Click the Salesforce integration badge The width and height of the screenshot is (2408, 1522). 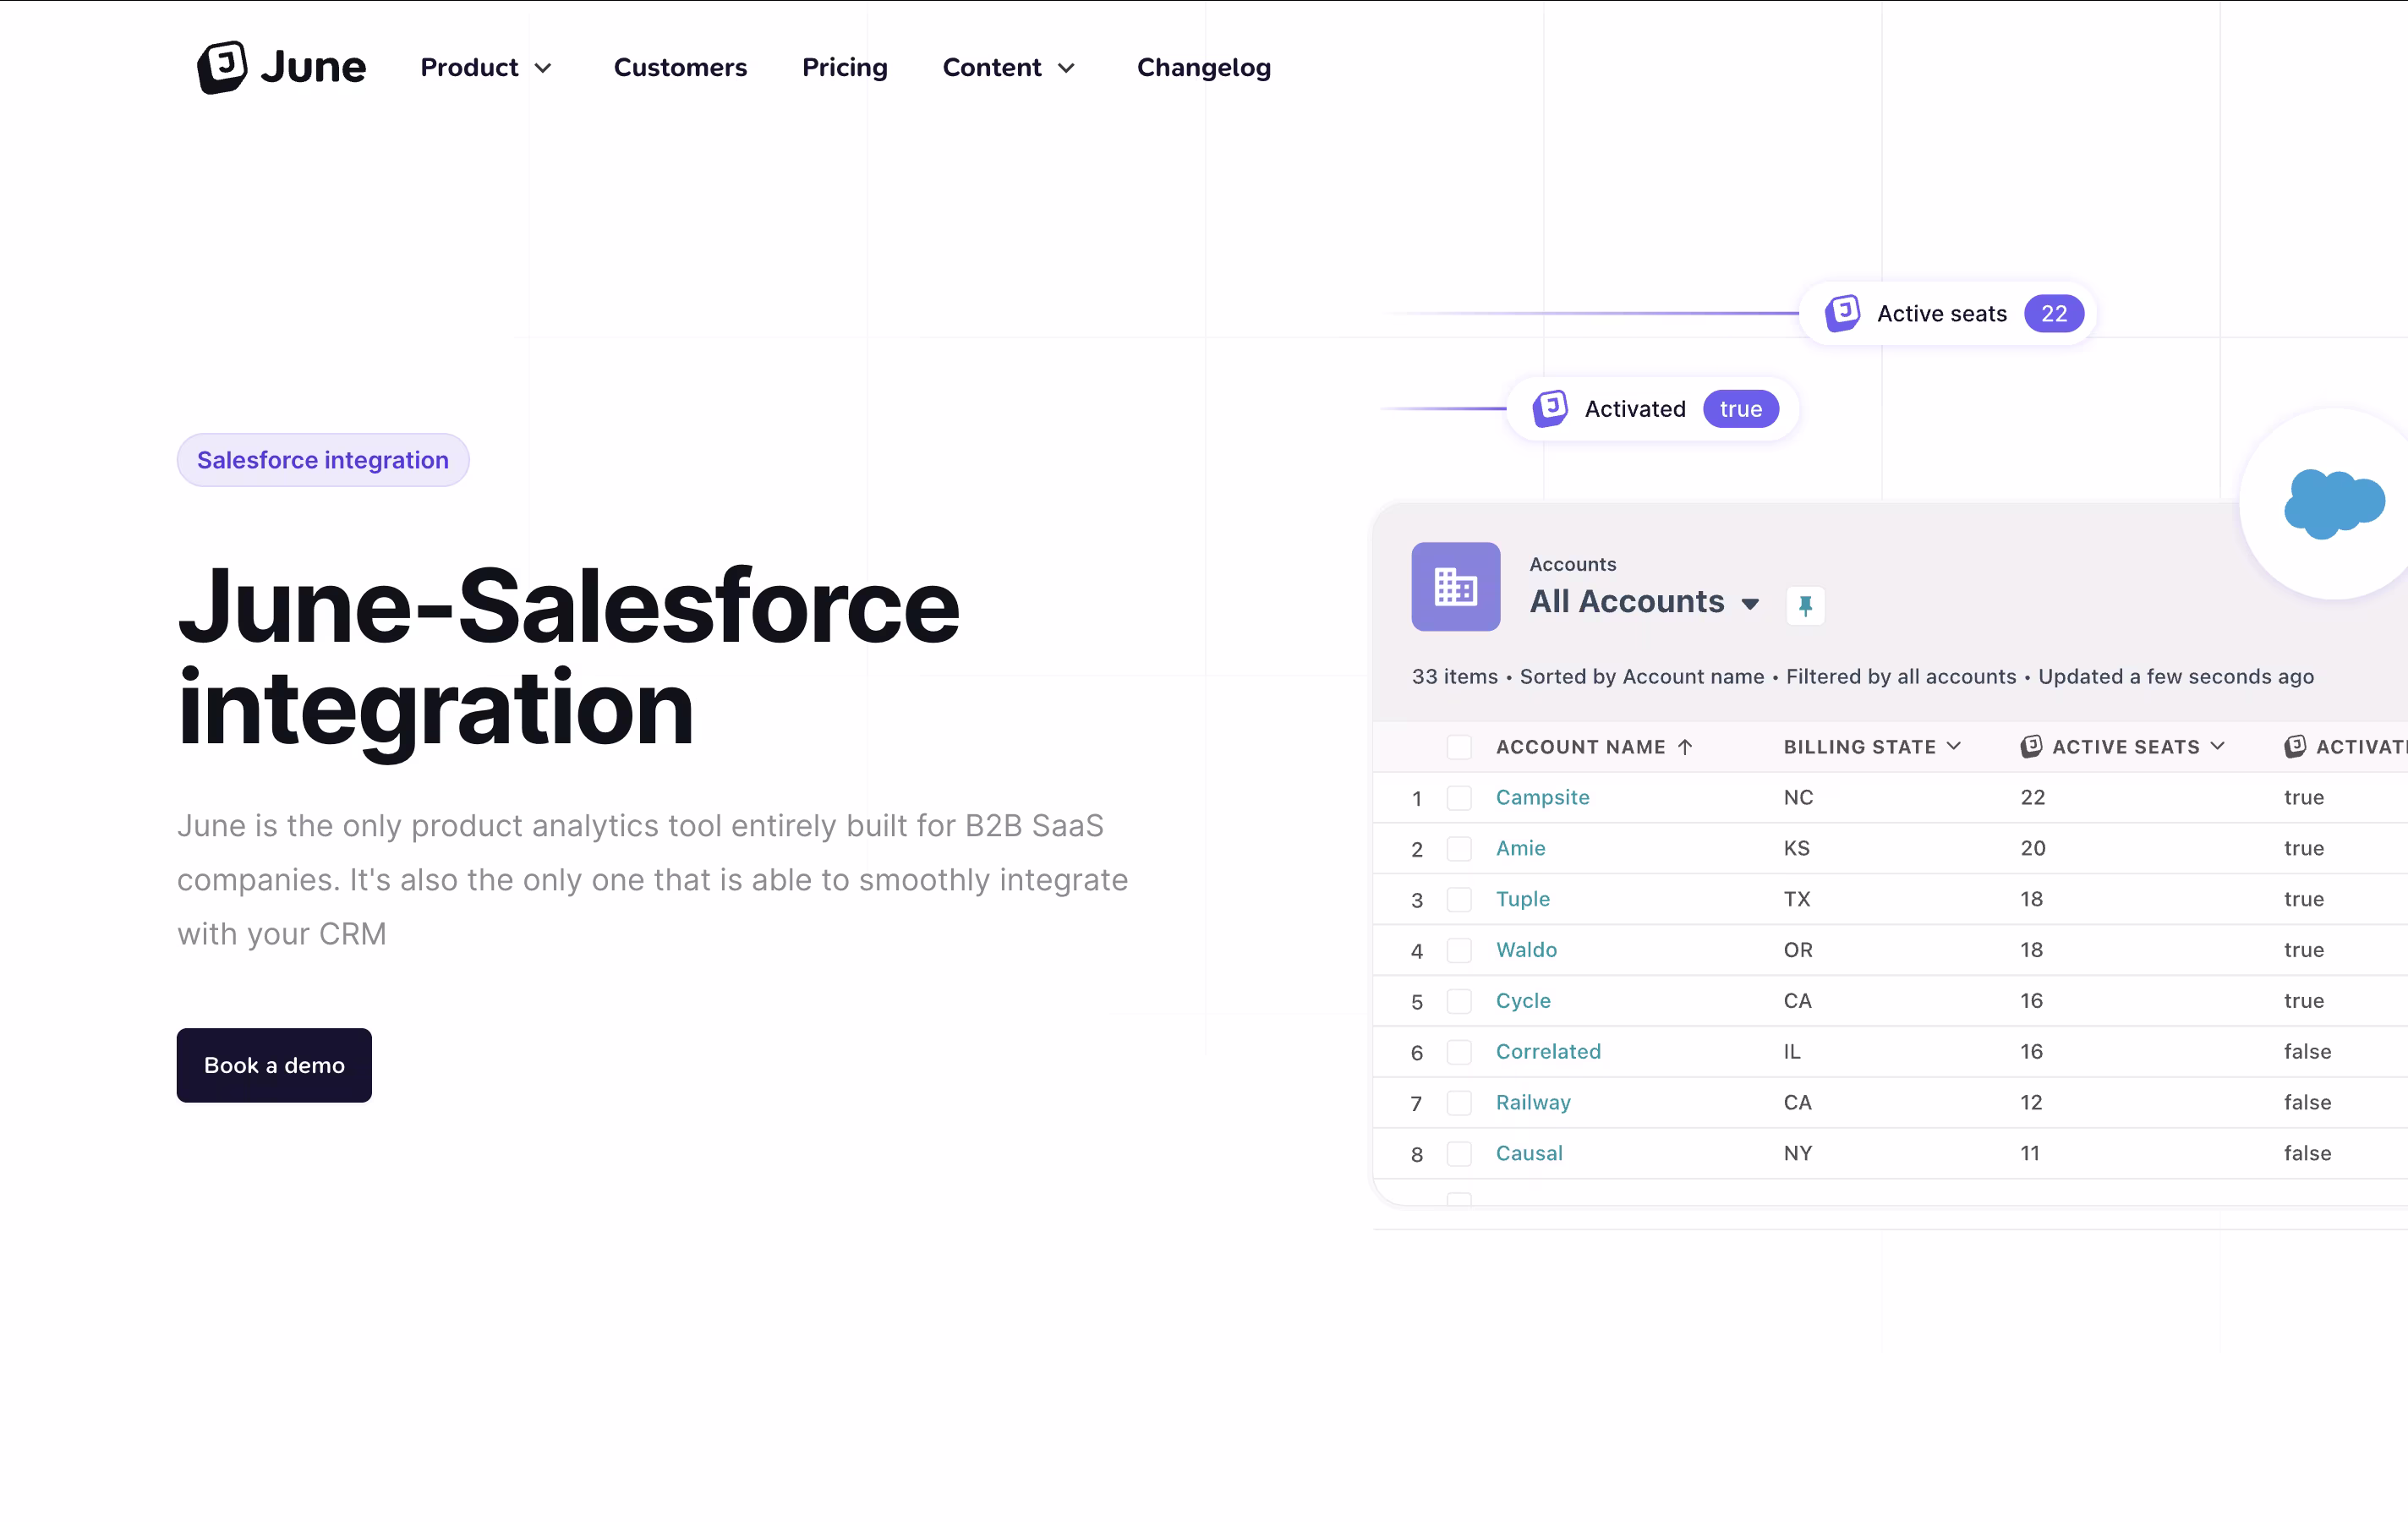(323, 460)
